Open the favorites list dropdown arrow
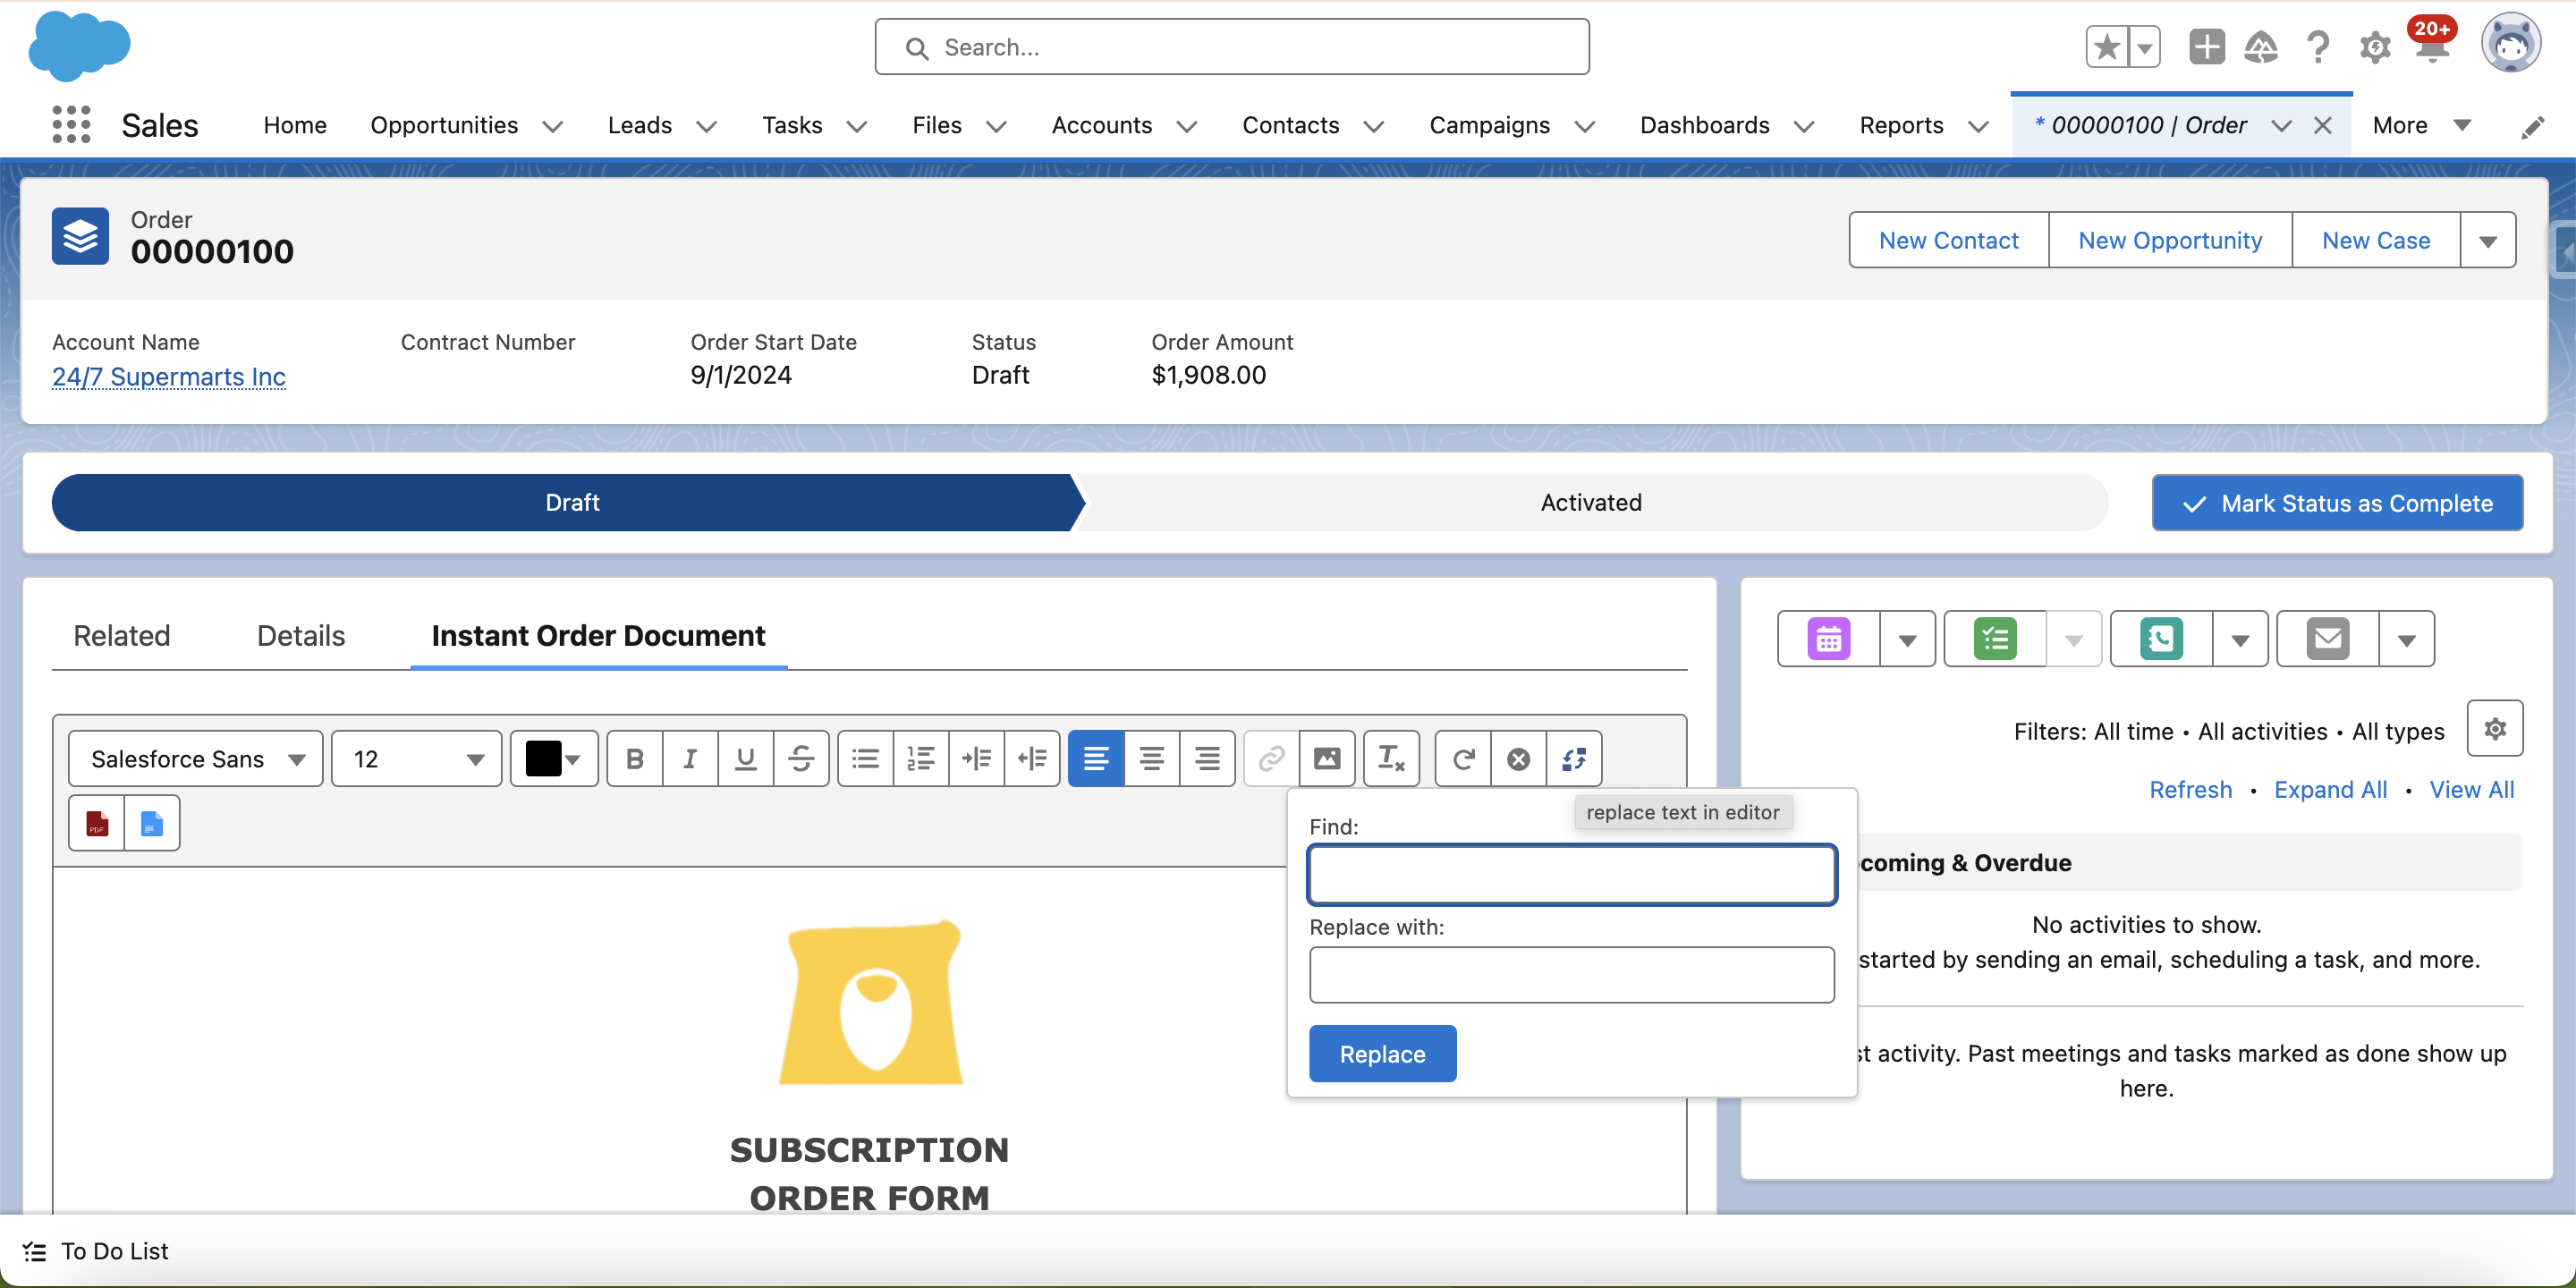This screenshot has width=2576, height=1288. click(x=2144, y=47)
